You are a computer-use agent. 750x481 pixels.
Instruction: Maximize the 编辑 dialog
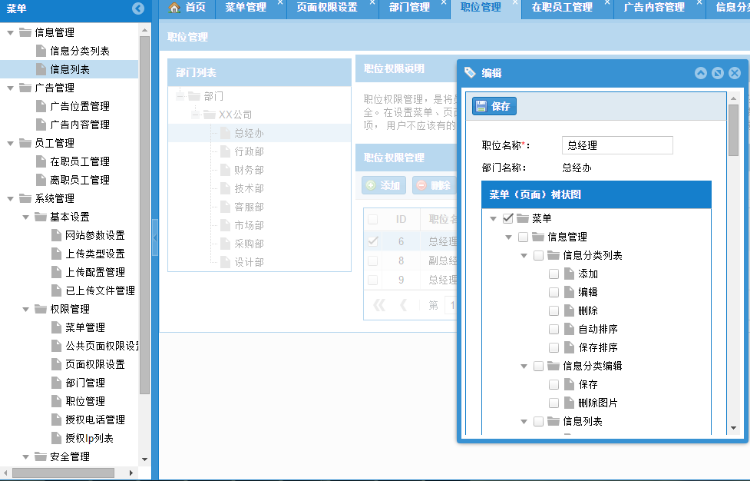[x=717, y=73]
